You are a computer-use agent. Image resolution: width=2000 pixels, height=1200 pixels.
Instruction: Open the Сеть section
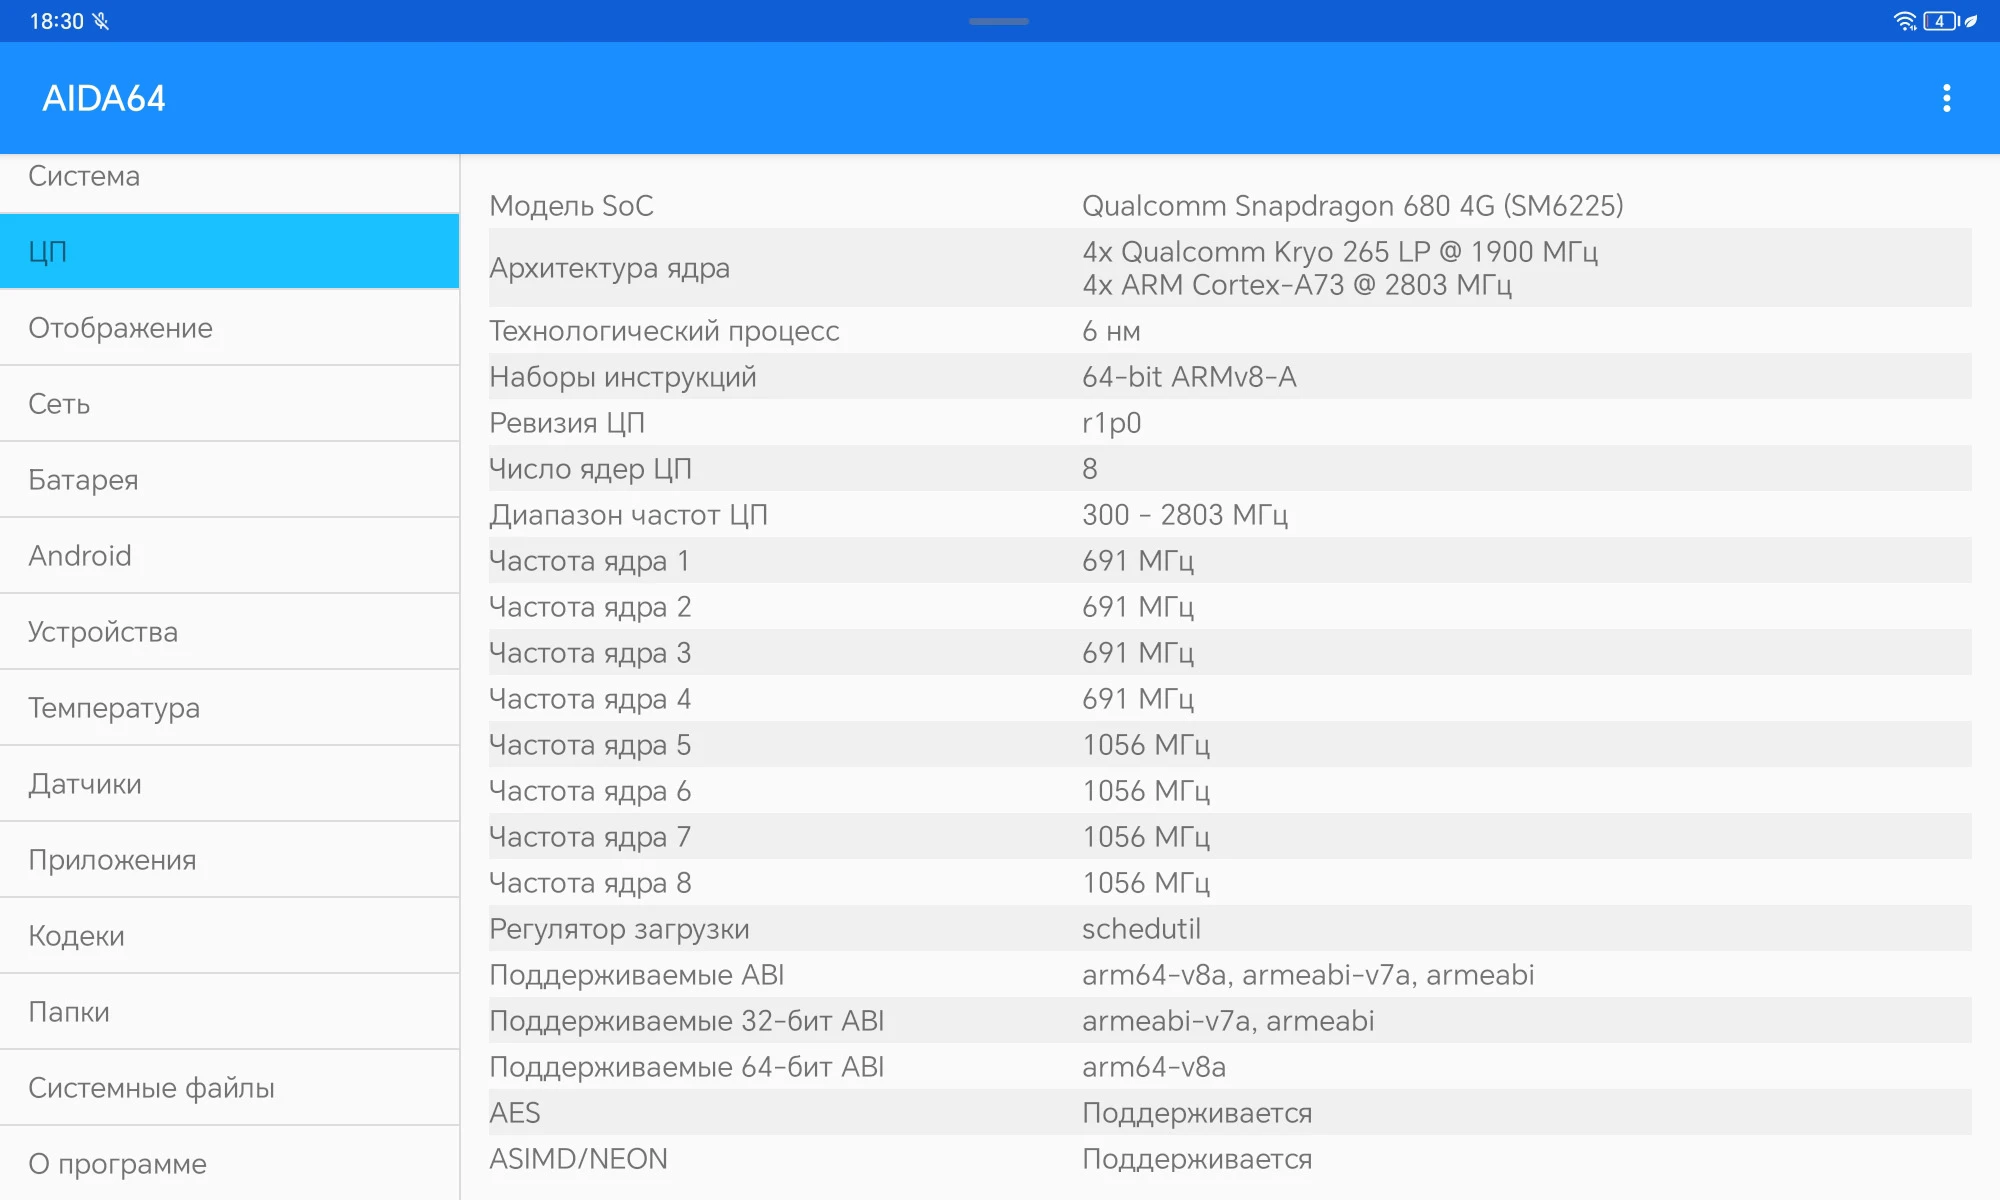click(x=230, y=403)
